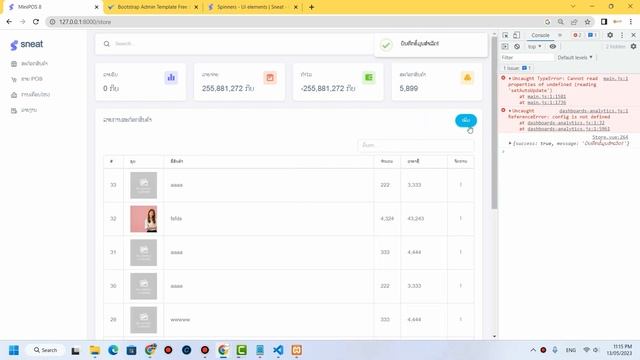Show more DevTools tabs chevron
Screen dimensions: 640x360
click(x=560, y=35)
